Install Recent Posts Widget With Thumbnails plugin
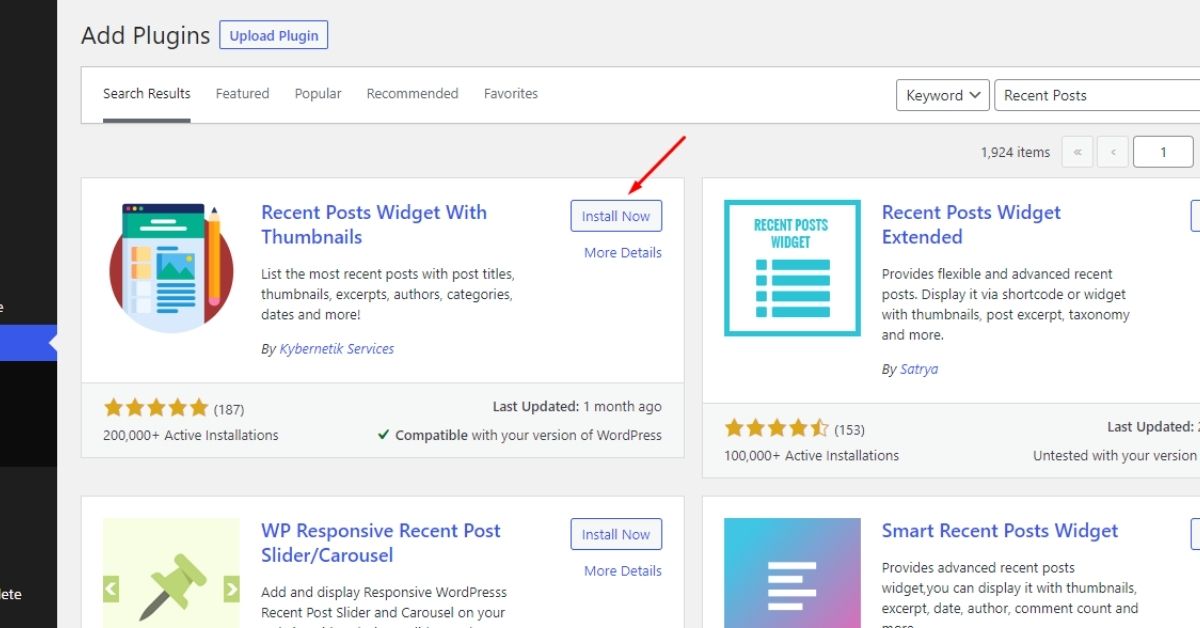The width and height of the screenshot is (1200, 628). 616,216
